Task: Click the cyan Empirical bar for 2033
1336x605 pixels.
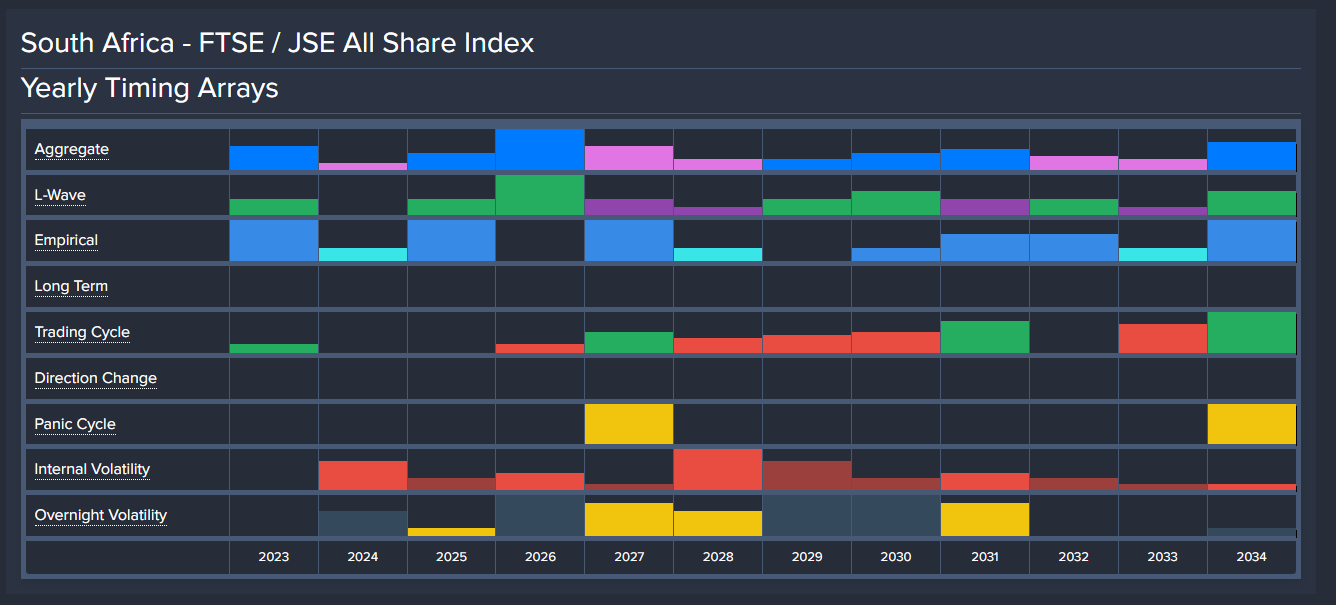Action: [1163, 255]
